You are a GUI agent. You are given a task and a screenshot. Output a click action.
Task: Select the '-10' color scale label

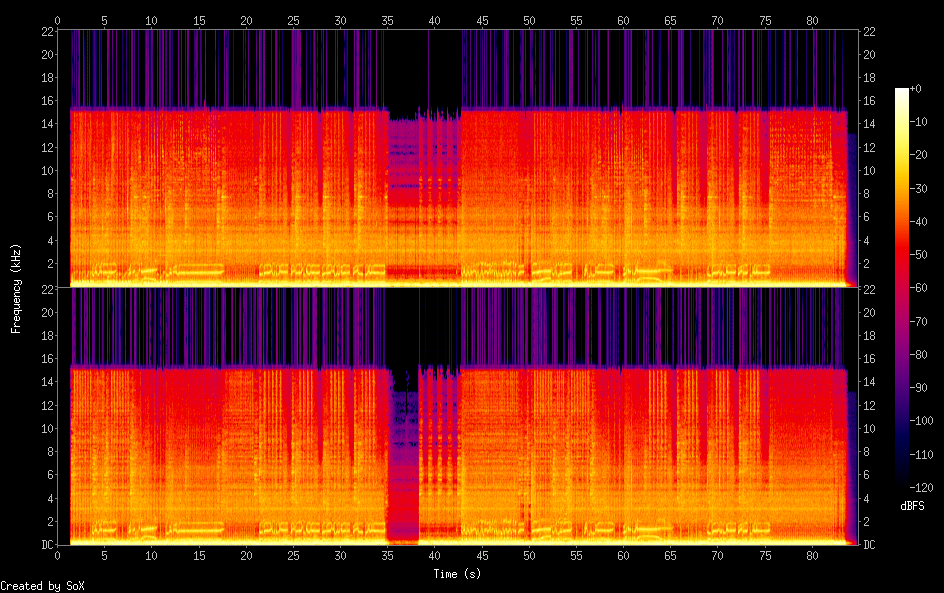tap(918, 122)
